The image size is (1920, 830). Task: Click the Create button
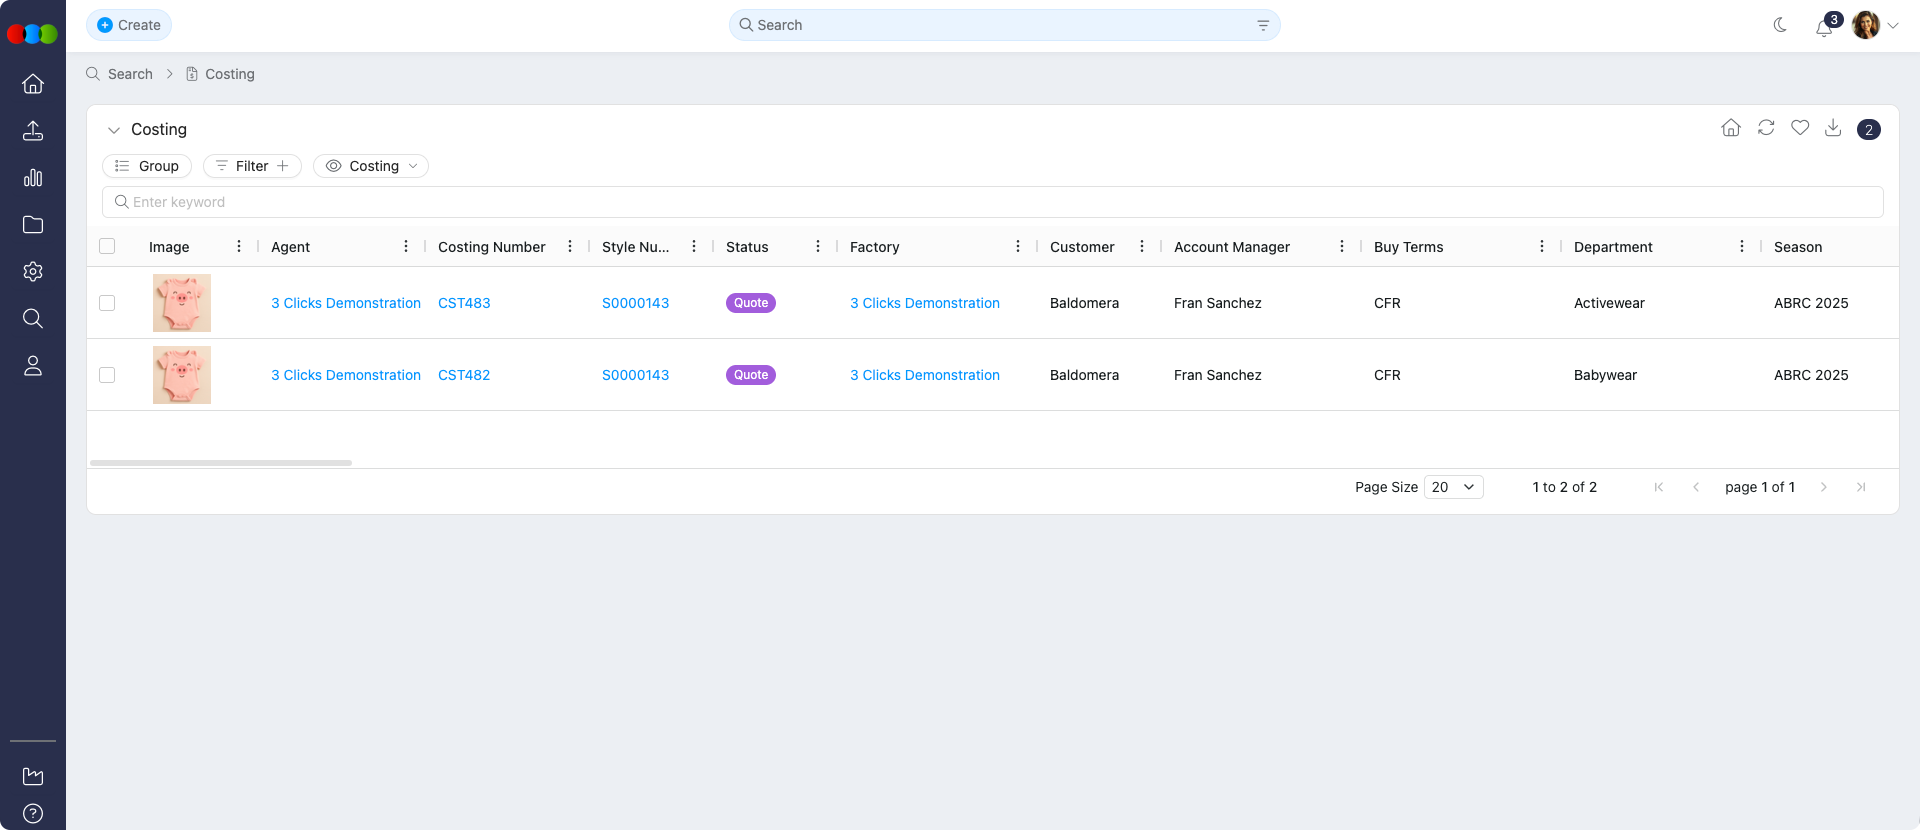click(x=129, y=25)
